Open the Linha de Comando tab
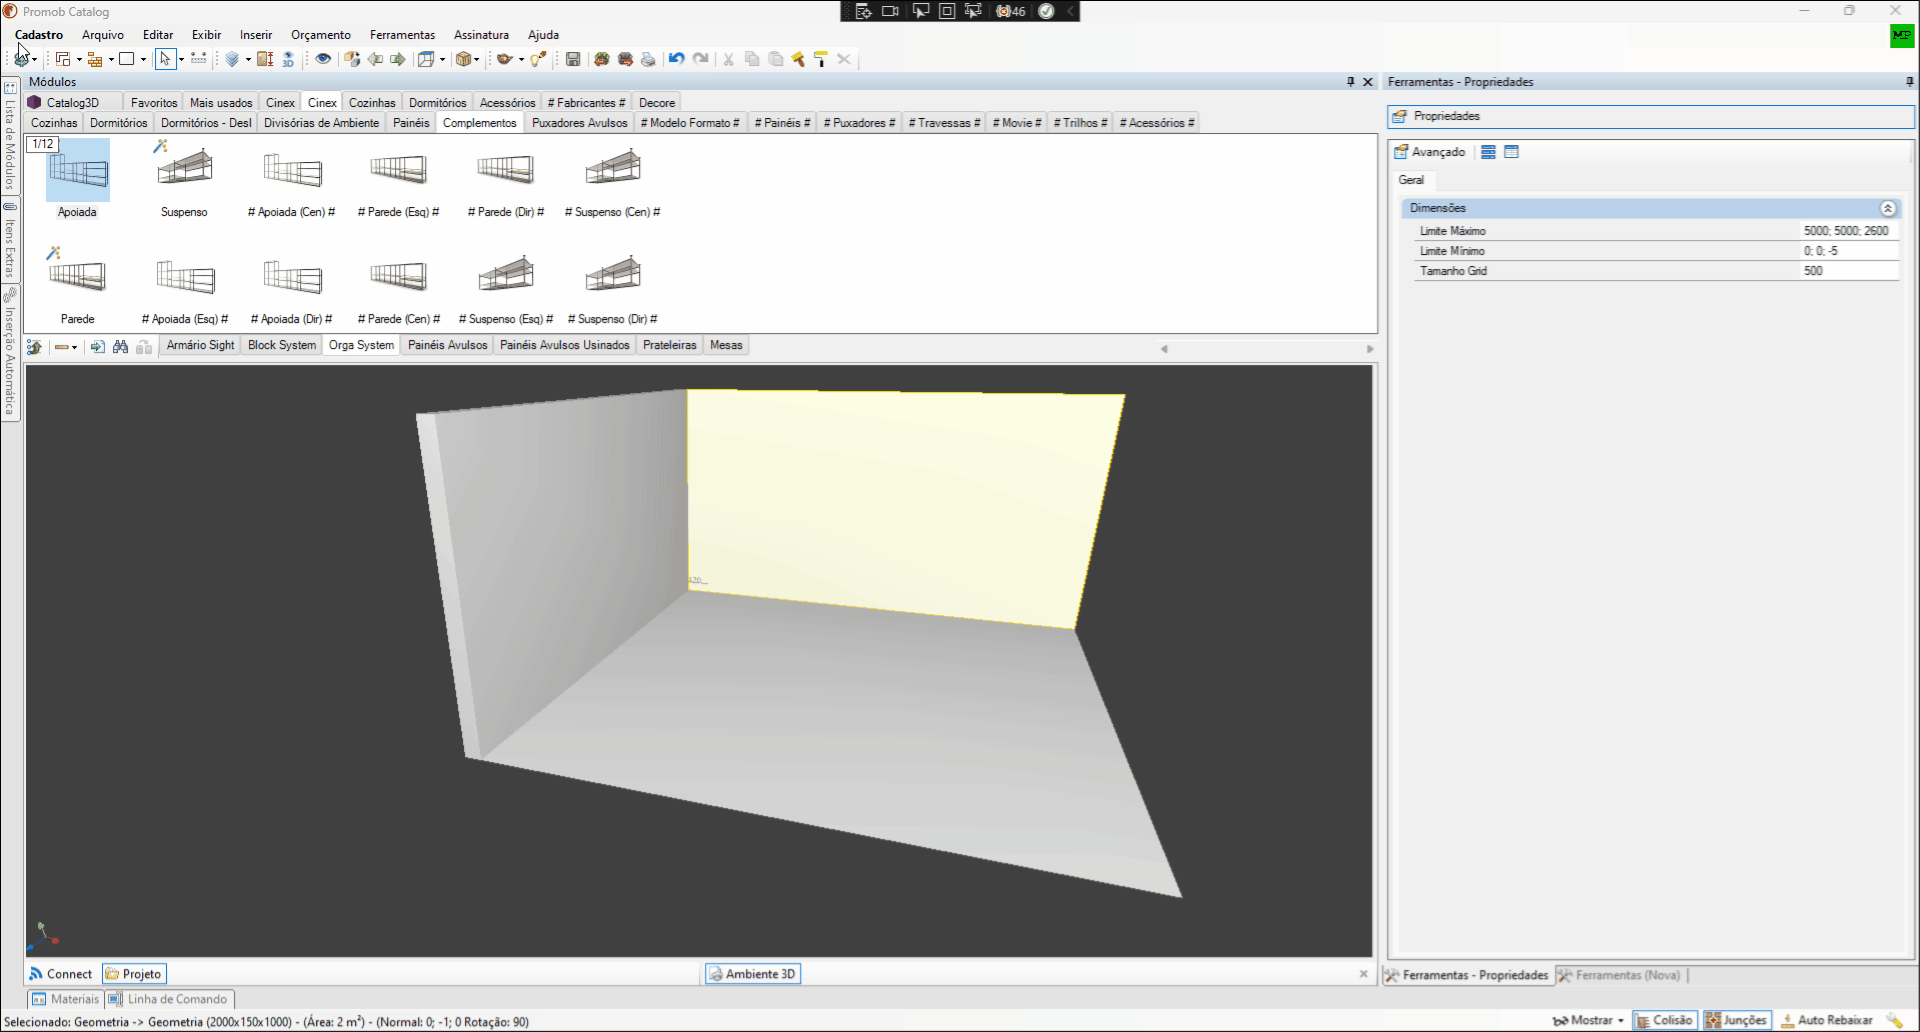The height and width of the screenshot is (1032, 1920). [169, 999]
